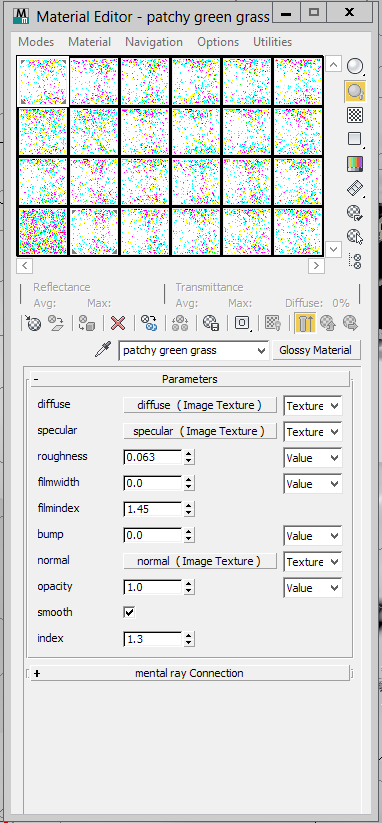382x823 pixels.
Task: Expand the mental ray Connection rollout
Action: [x=190, y=673]
